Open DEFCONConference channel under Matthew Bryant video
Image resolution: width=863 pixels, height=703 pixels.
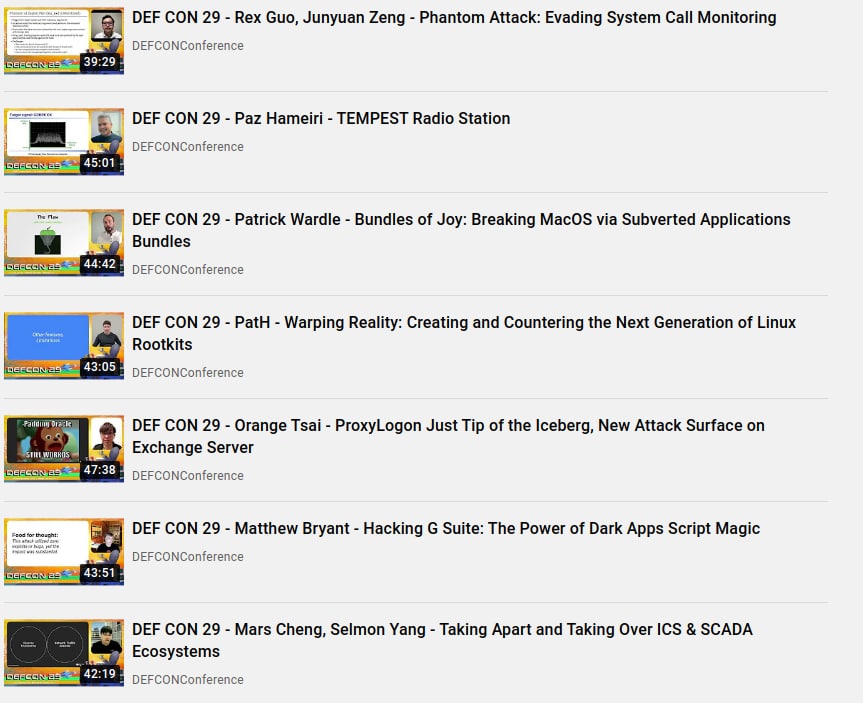[x=188, y=557]
